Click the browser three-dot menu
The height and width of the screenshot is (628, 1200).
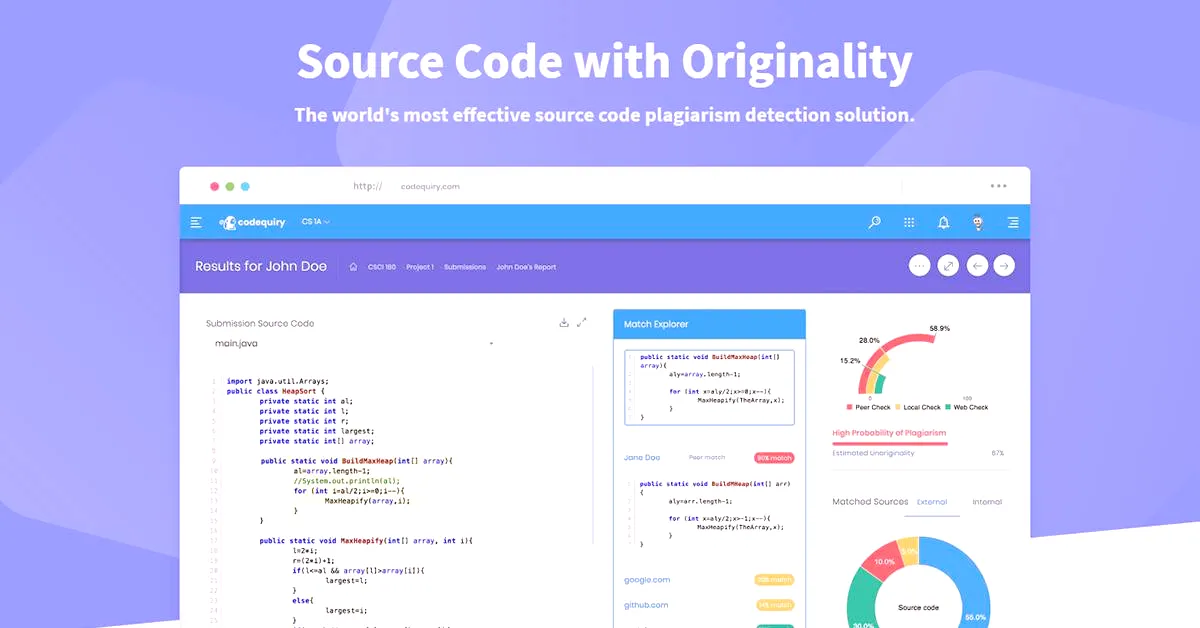click(x=998, y=186)
